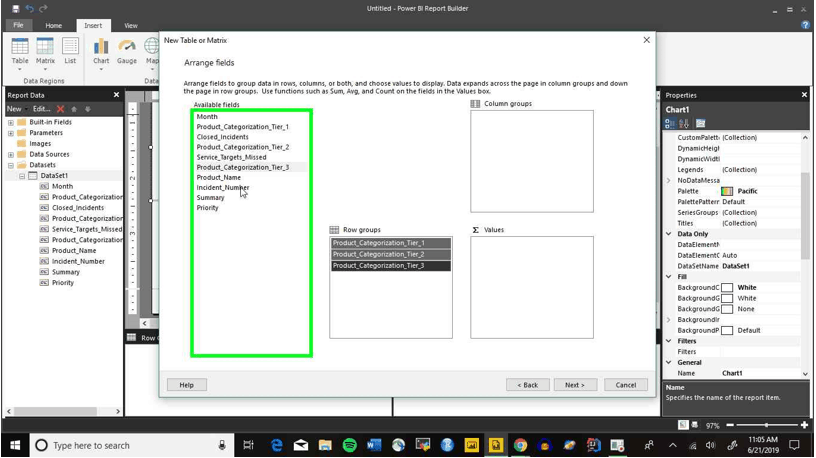Open the notification center icon
The height and width of the screenshot is (458, 816).
tap(794, 445)
